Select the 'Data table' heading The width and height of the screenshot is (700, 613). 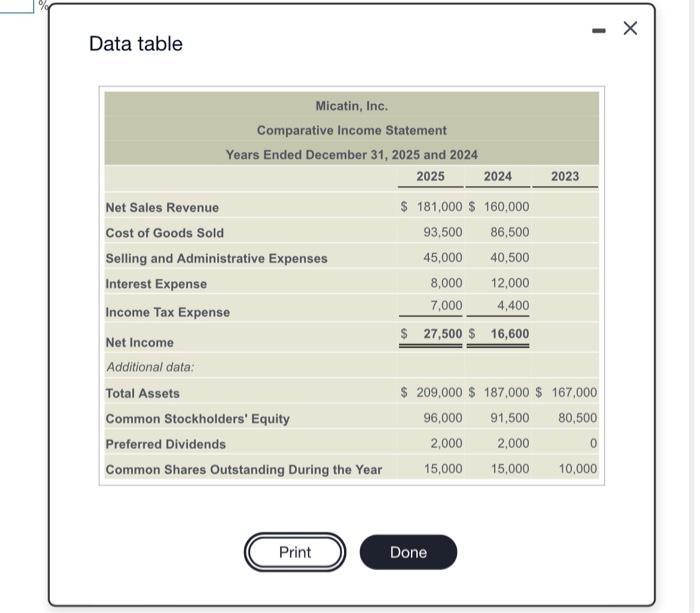click(136, 44)
